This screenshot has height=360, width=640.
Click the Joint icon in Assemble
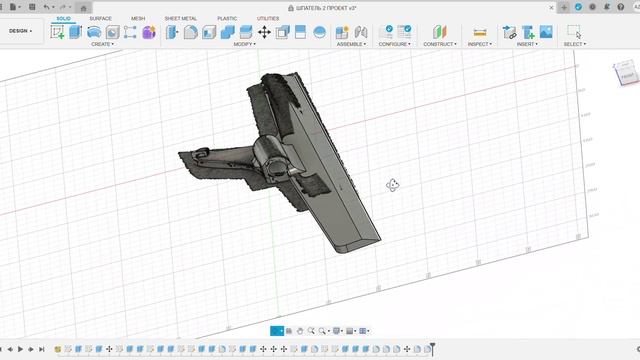361,32
